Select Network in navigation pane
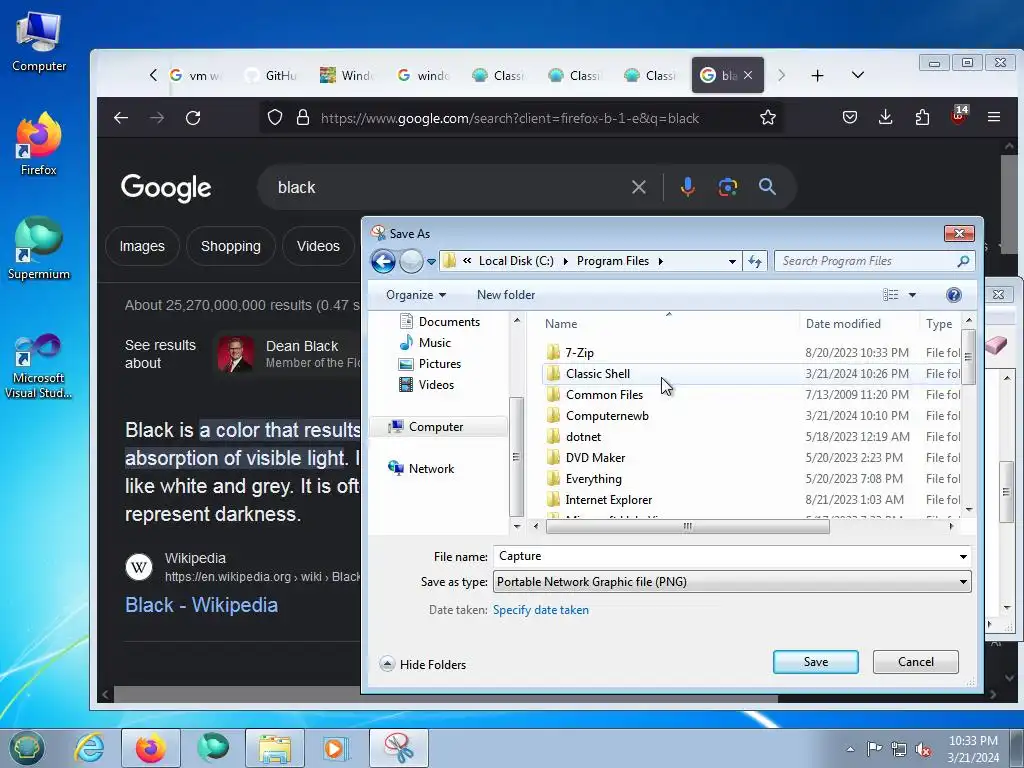 421,468
